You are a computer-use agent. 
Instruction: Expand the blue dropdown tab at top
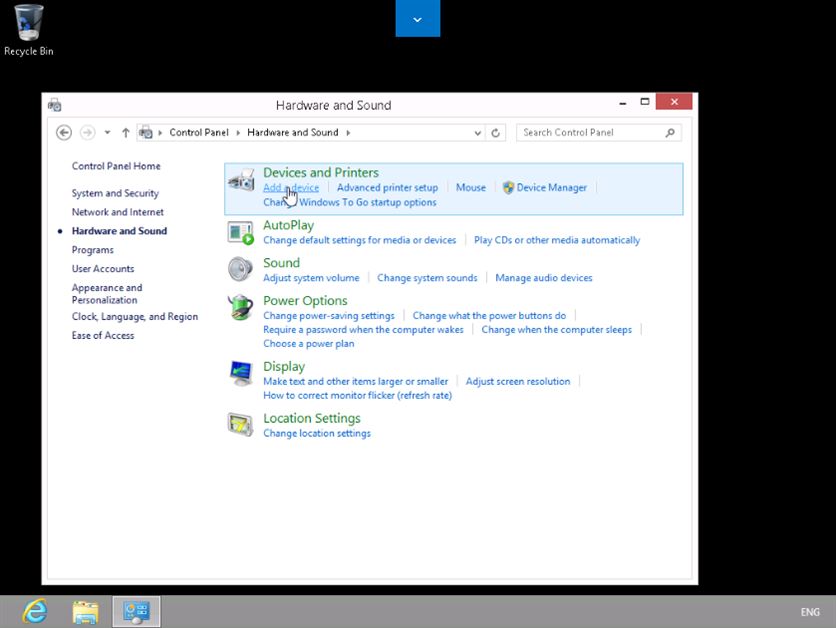pos(417,19)
